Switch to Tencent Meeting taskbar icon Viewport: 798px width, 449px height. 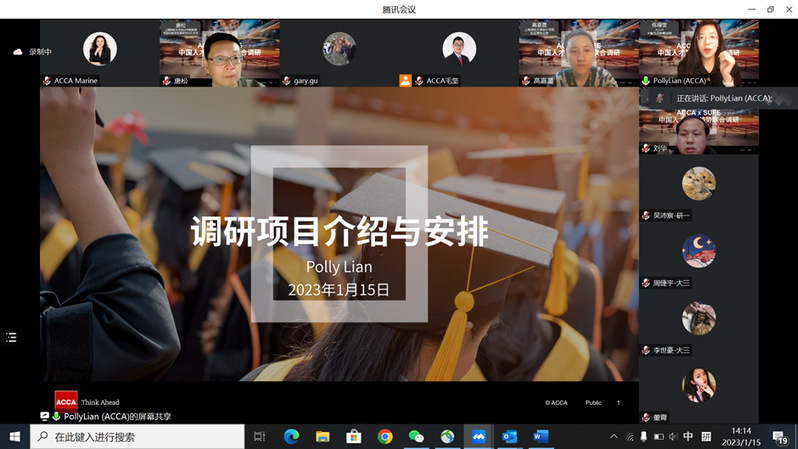478,436
